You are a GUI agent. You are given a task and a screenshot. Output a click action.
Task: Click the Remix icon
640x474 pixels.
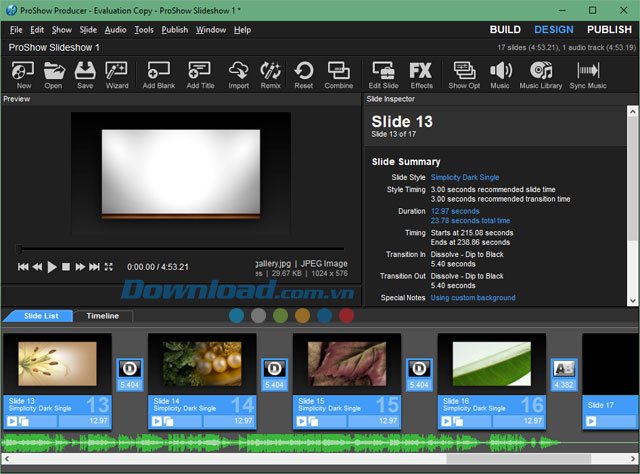coord(270,74)
